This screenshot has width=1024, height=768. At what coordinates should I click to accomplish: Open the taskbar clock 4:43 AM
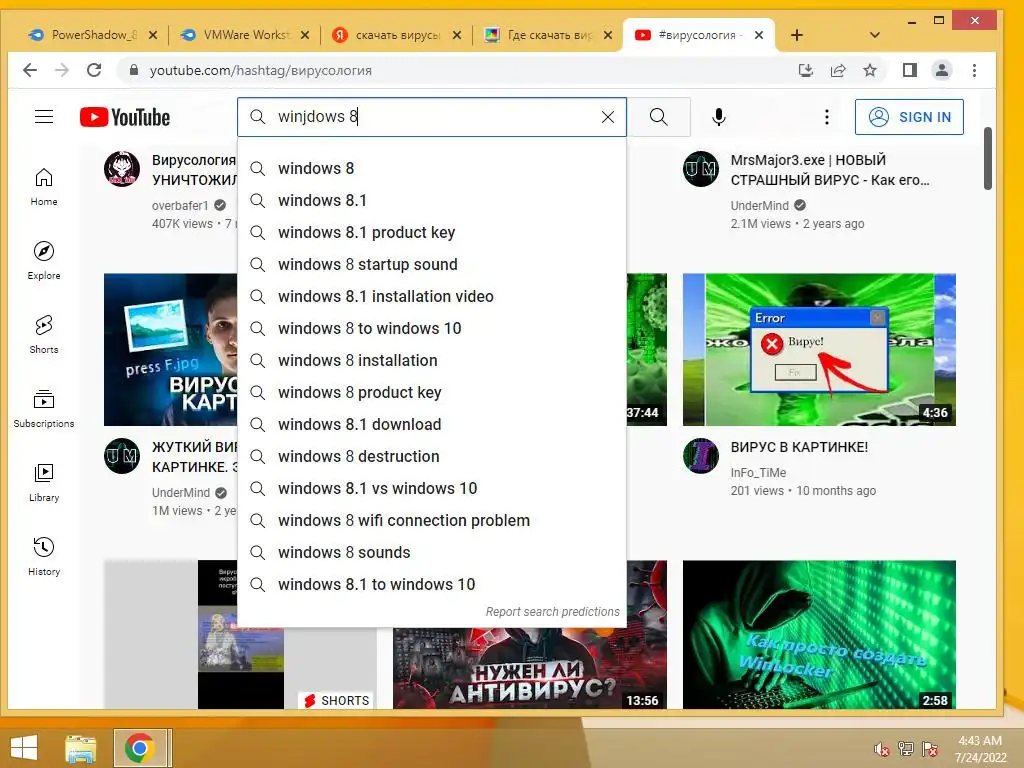click(980, 749)
